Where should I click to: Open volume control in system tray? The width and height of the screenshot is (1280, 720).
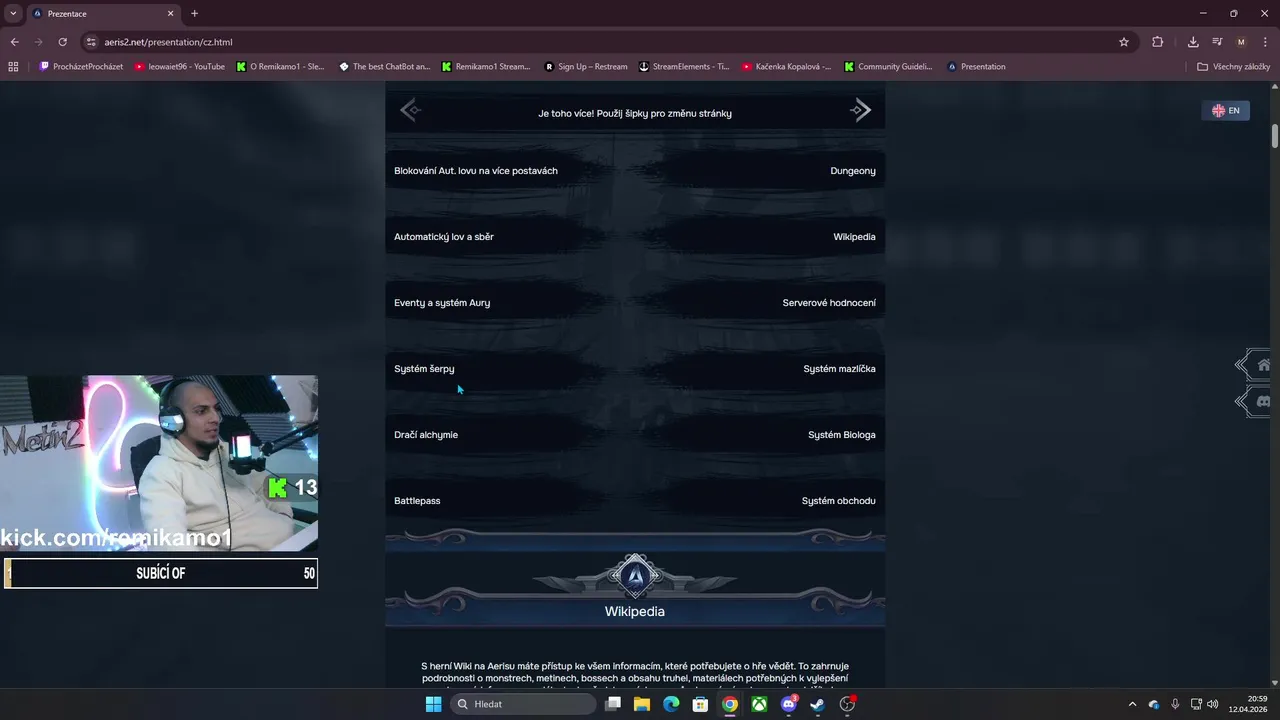click(x=1213, y=704)
